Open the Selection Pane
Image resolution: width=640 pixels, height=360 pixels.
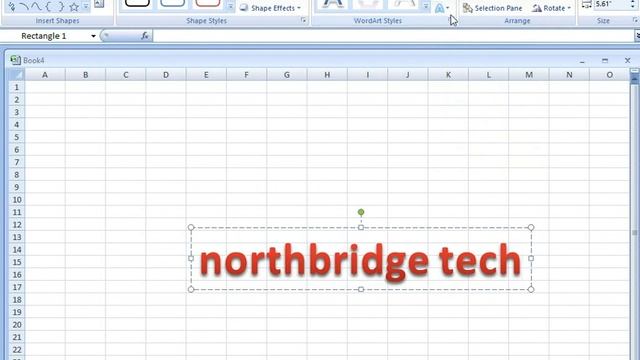pos(493,8)
